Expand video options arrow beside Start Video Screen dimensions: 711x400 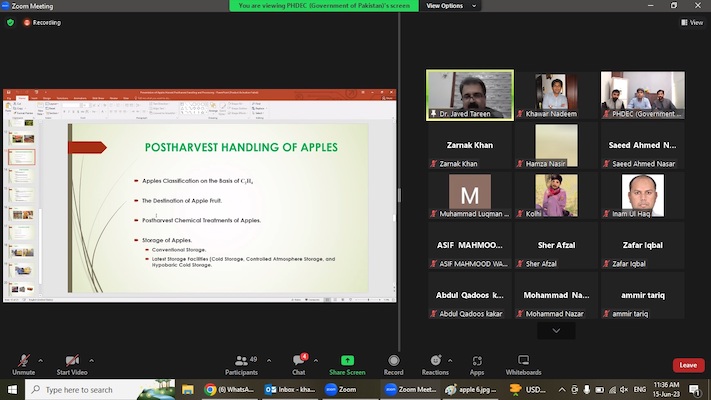click(91, 360)
